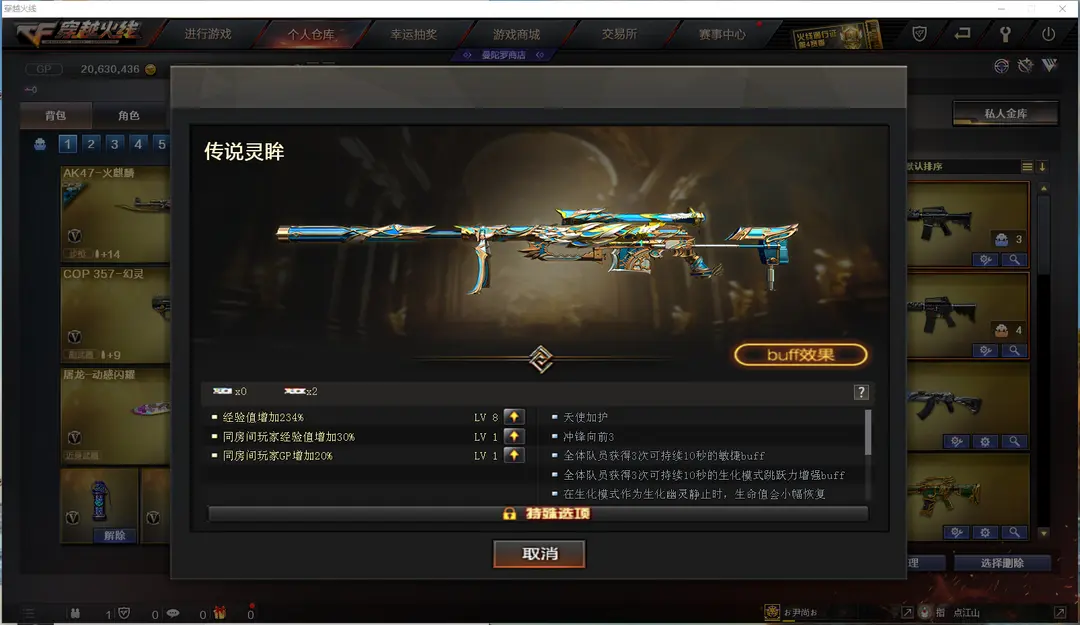1080x625 pixels.
Task: Upgrade 同房间玩家经验值增加30% level arrow
Action: pyautogui.click(x=514, y=436)
